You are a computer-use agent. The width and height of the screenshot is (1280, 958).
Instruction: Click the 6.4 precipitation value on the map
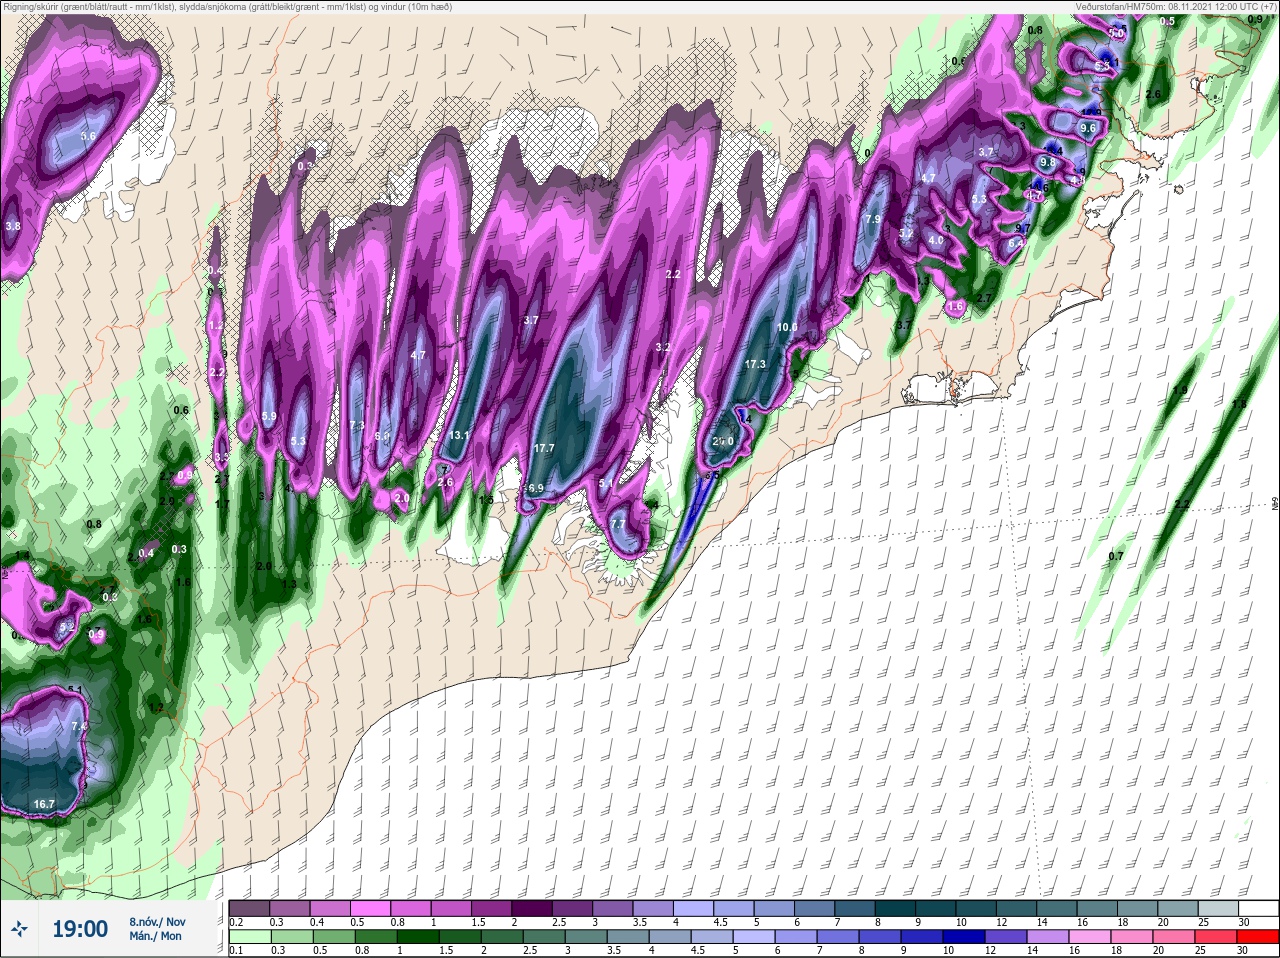1017,243
